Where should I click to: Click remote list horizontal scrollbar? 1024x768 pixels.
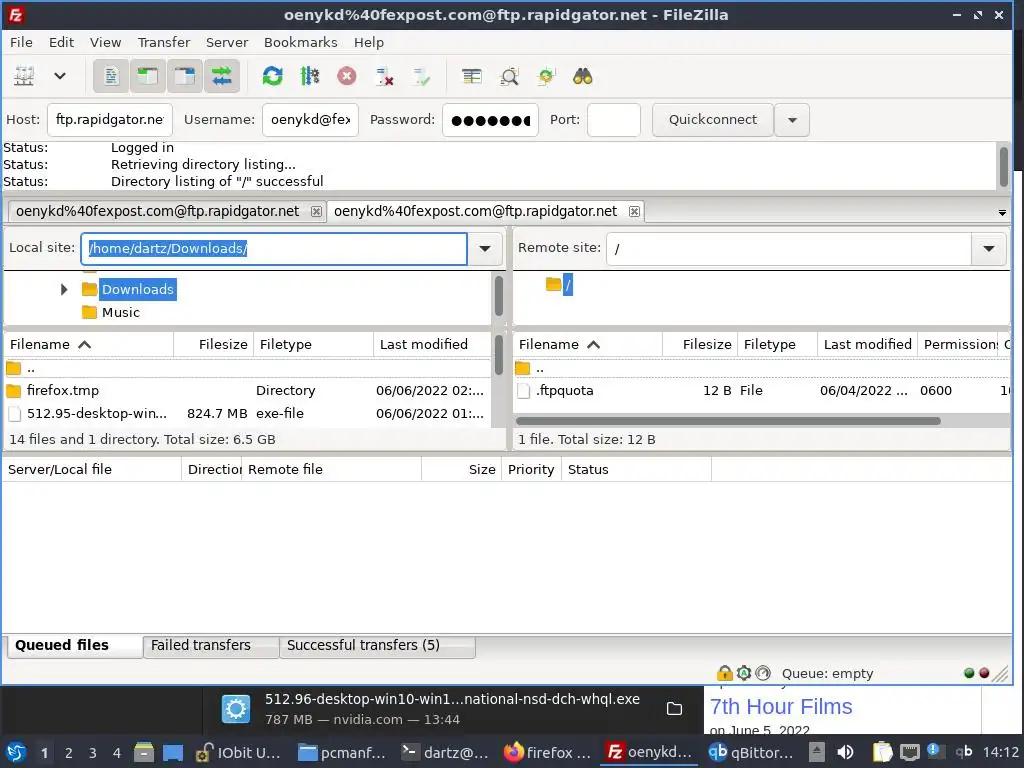pyautogui.click(x=728, y=421)
